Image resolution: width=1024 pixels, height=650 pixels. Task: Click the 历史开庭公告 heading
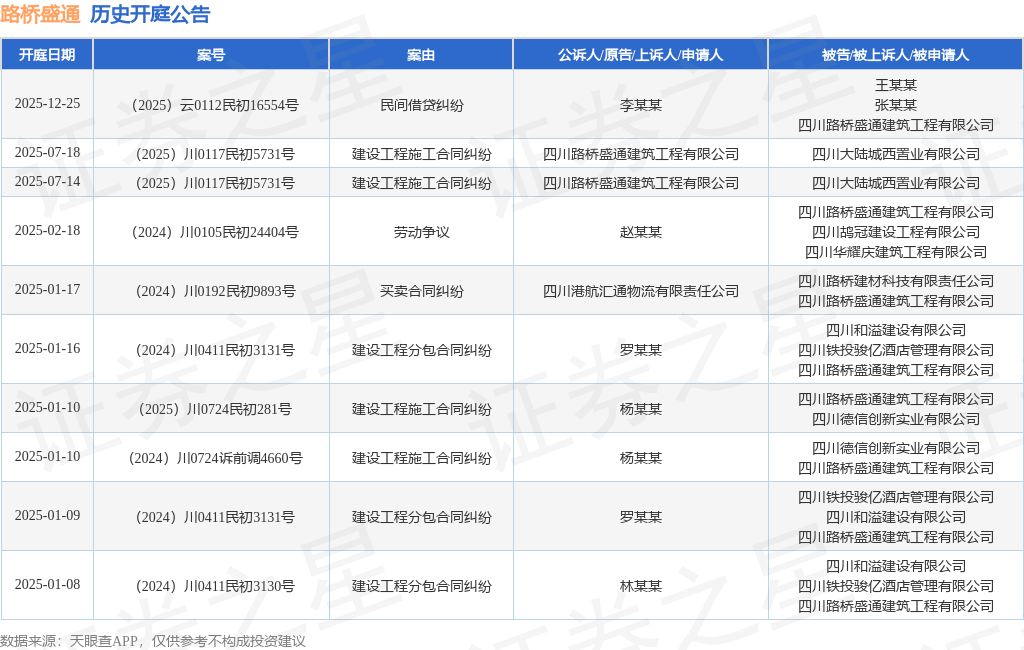pyautogui.click(x=150, y=14)
